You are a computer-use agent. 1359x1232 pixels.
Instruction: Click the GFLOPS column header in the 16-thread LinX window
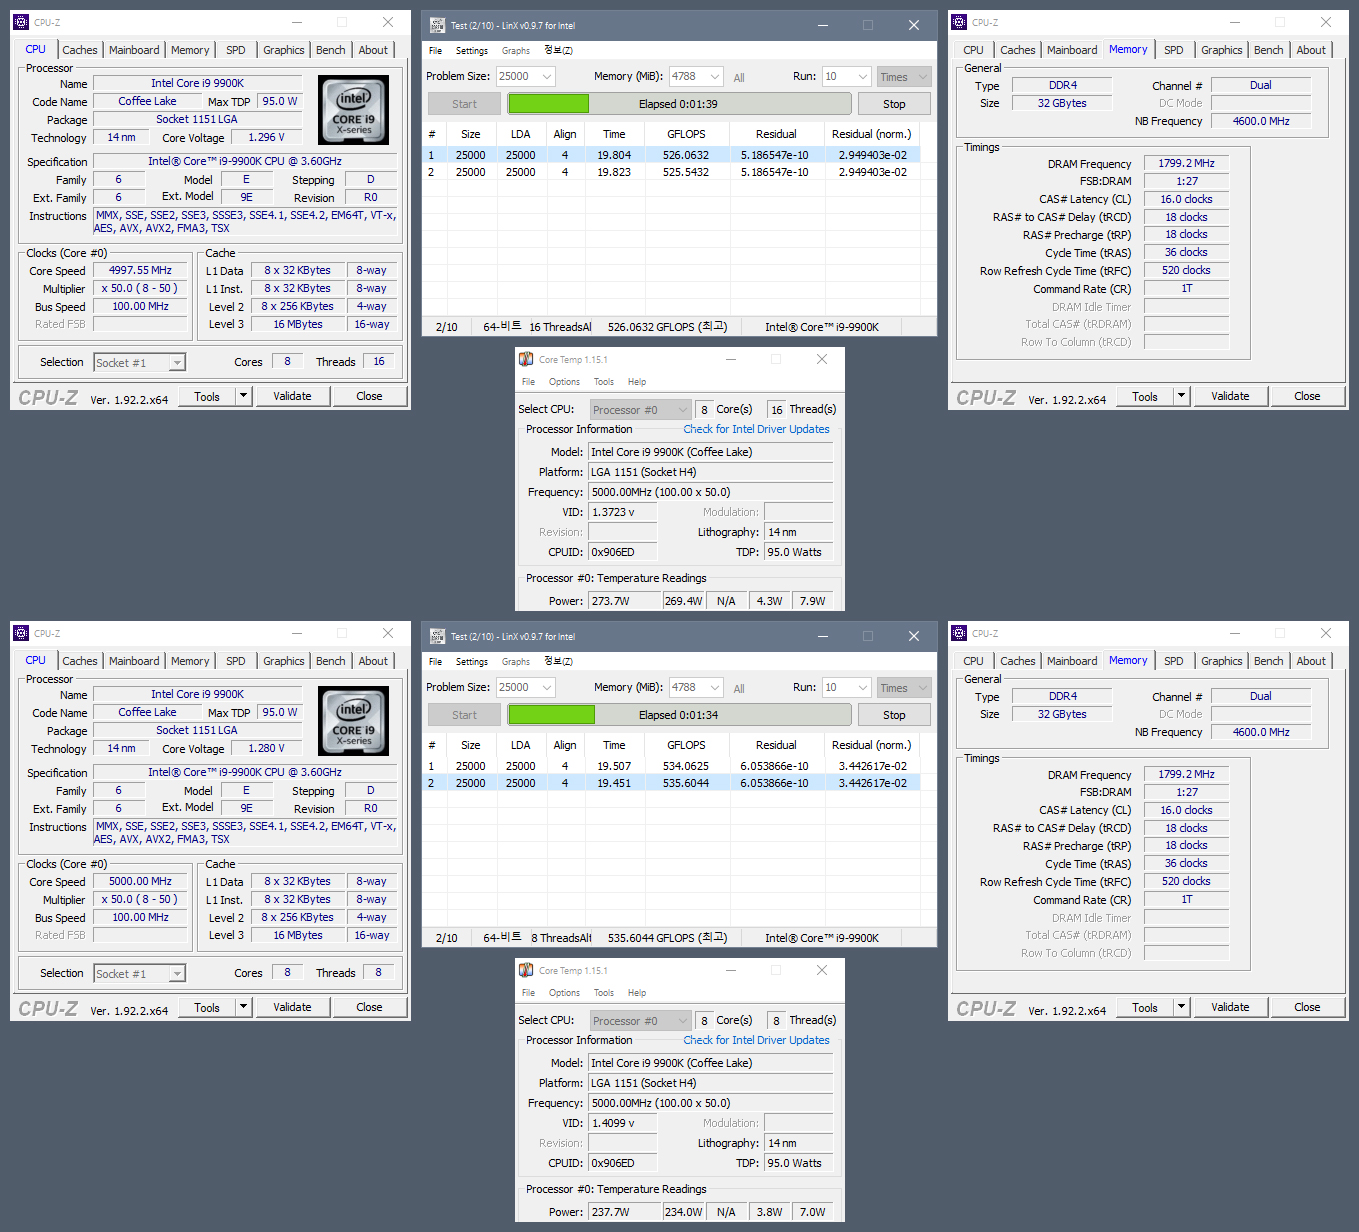point(686,134)
